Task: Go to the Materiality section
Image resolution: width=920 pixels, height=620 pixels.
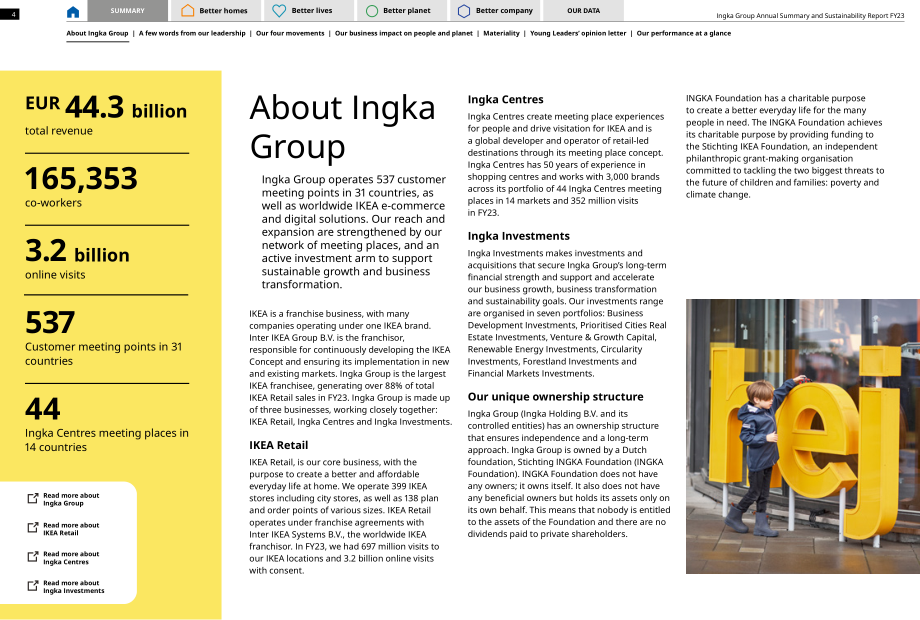Action: (x=502, y=33)
